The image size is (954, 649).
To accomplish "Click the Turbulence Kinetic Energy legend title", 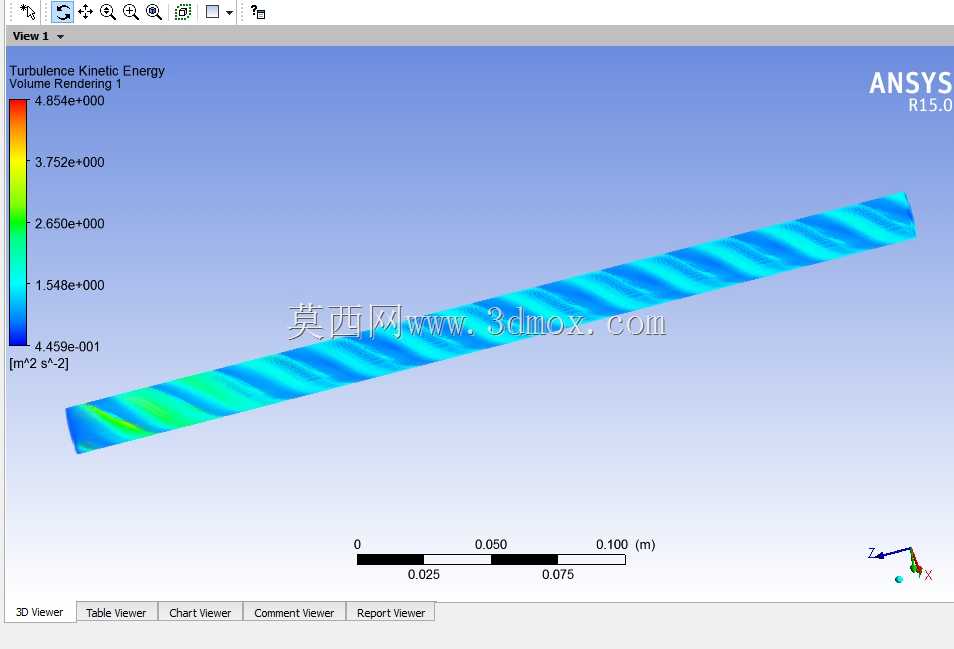I will pyautogui.click(x=87, y=71).
